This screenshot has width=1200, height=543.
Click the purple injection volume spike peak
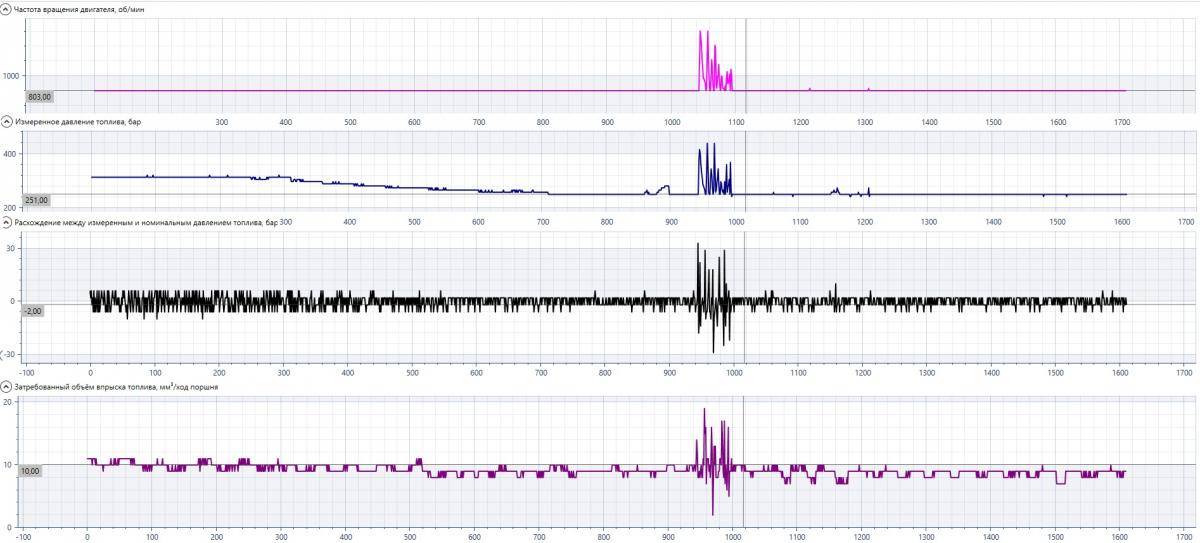click(x=704, y=410)
